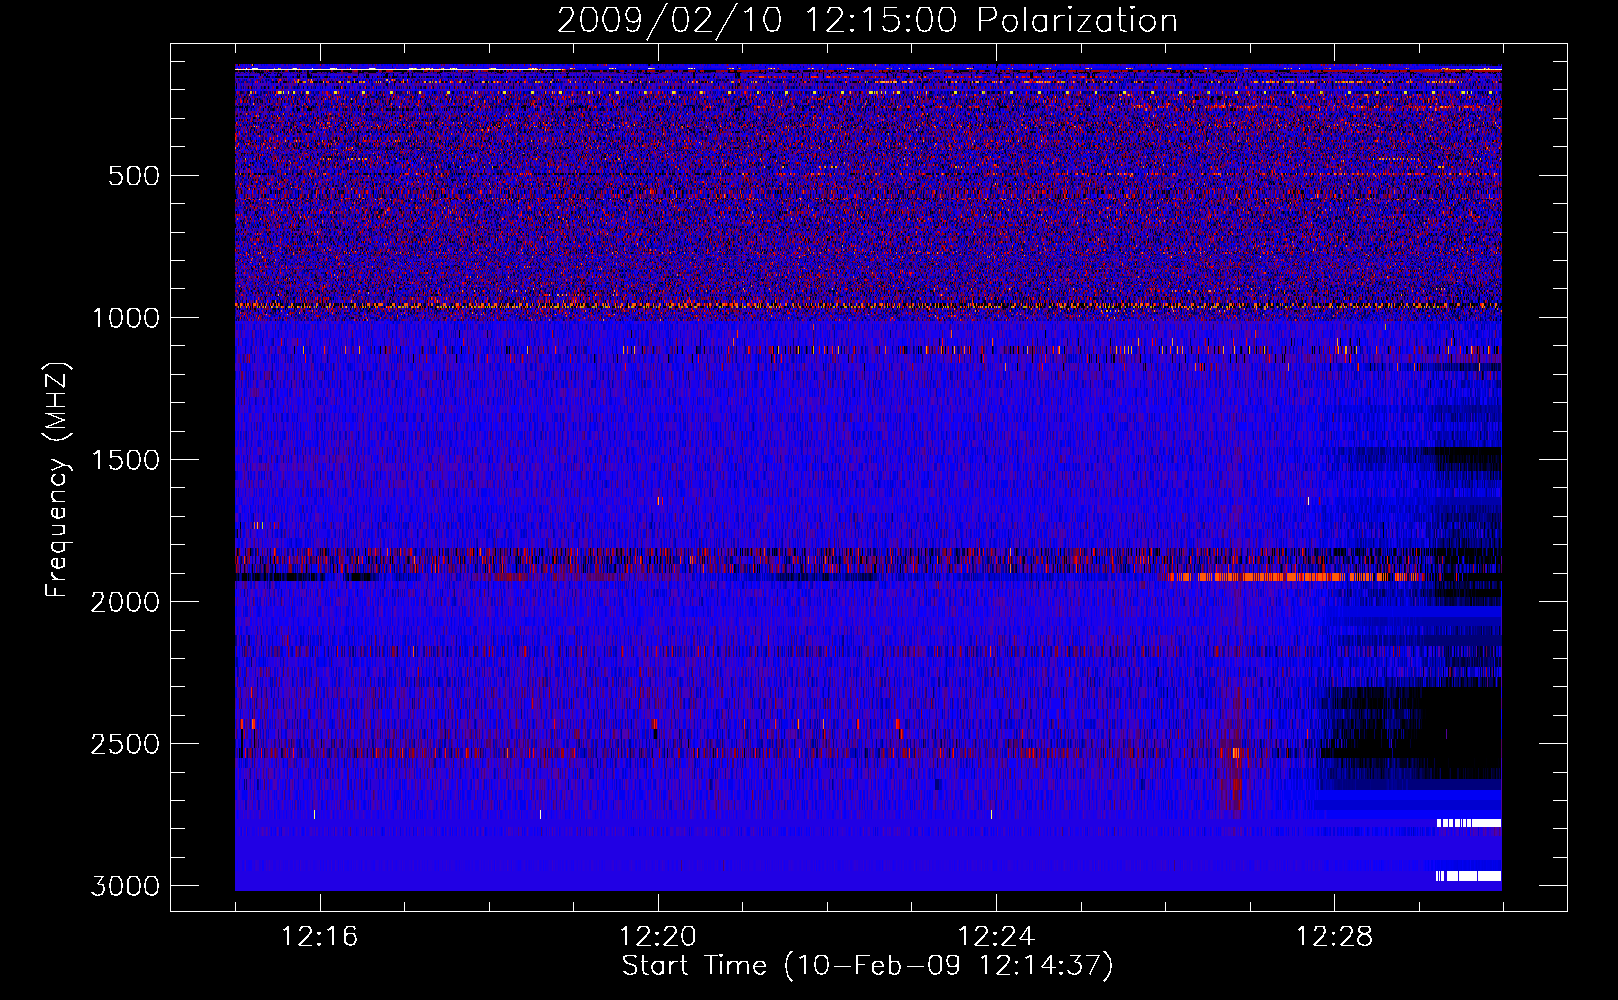Click the white saturated band near 2800 MHz

[x=1469, y=823]
